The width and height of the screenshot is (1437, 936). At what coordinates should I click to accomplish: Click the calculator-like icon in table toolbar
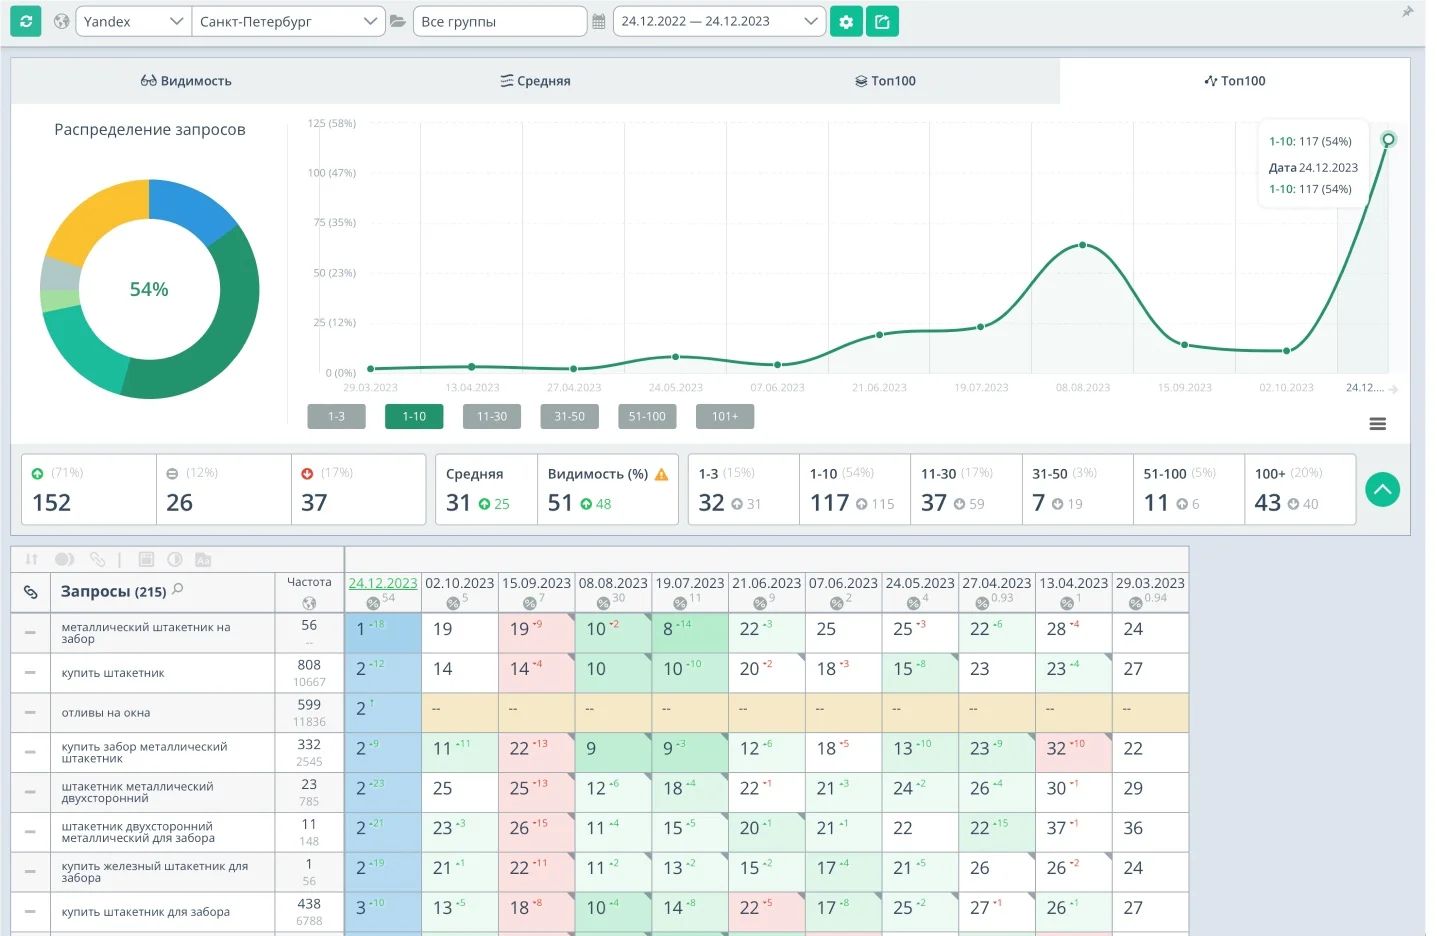pos(146,560)
